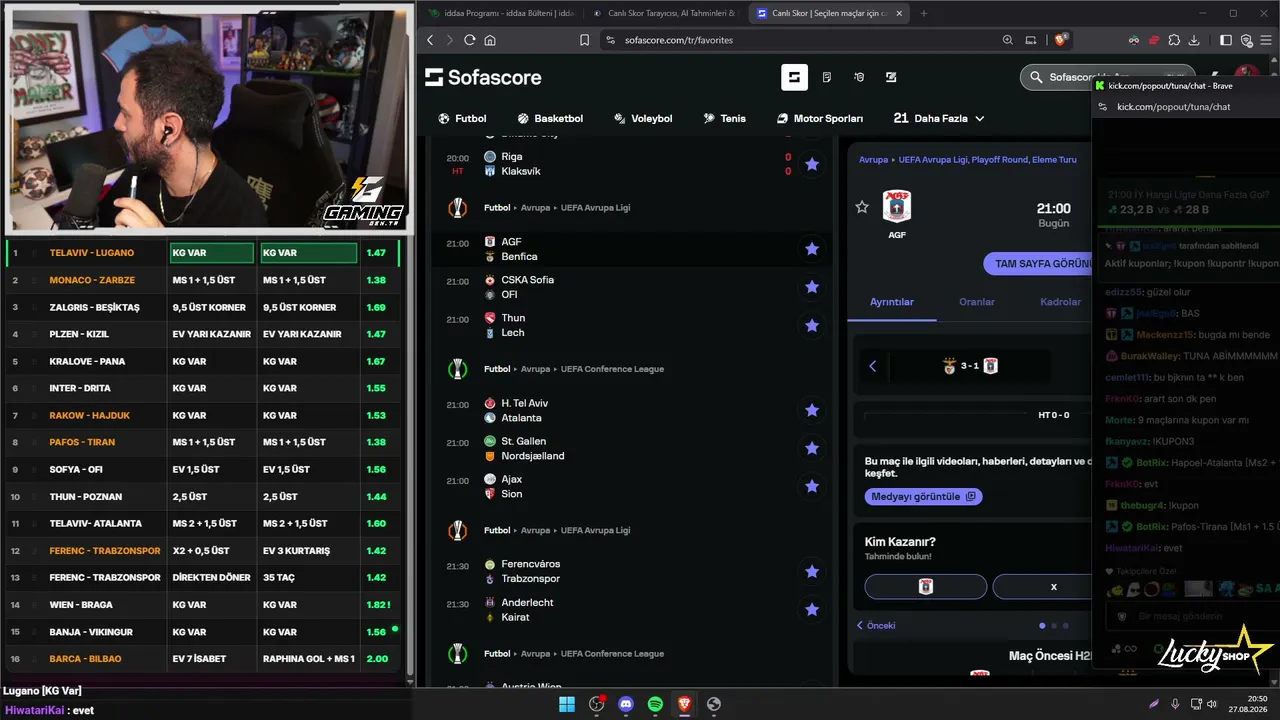Open Spotify from the taskbar
The height and width of the screenshot is (720, 1280).
tap(655, 704)
